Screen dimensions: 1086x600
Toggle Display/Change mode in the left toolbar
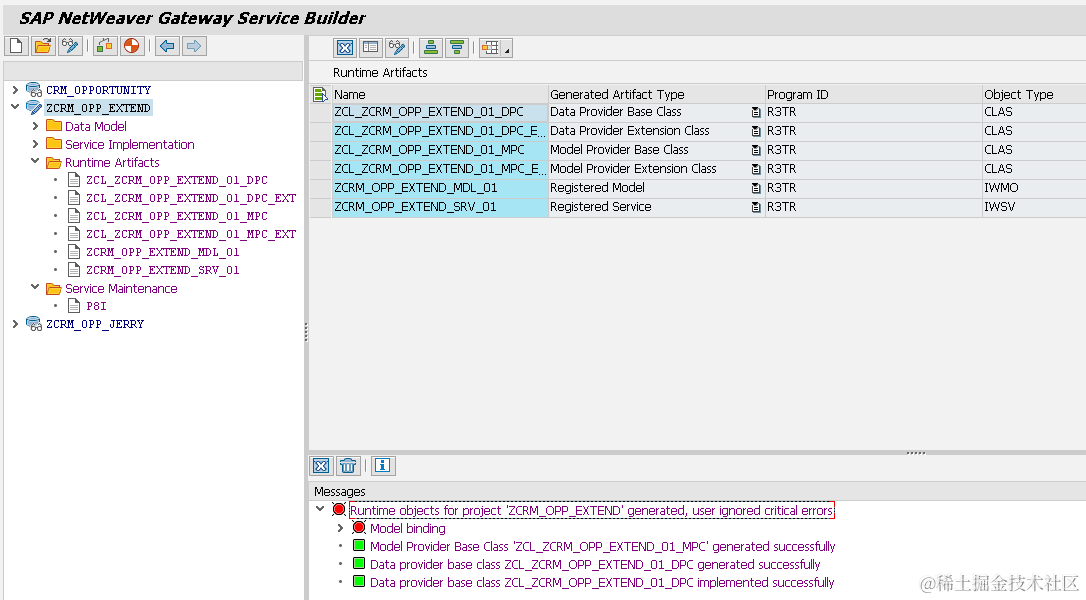click(70, 46)
